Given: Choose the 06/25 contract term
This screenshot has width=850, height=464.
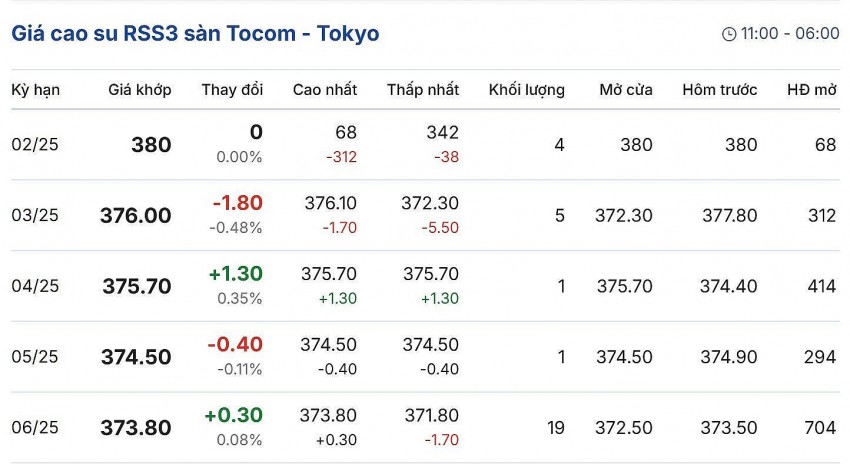Looking at the screenshot, I should [35, 427].
